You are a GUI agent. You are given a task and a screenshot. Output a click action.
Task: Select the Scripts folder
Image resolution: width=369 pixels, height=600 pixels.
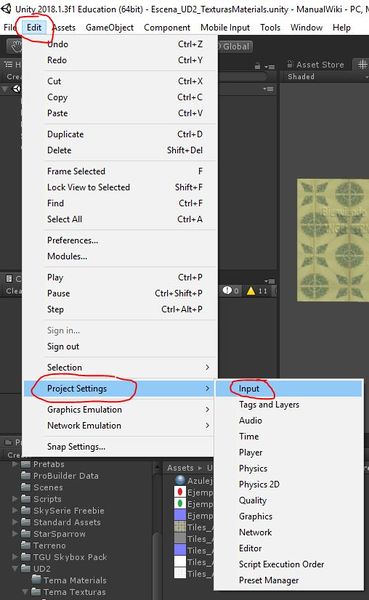47,499
